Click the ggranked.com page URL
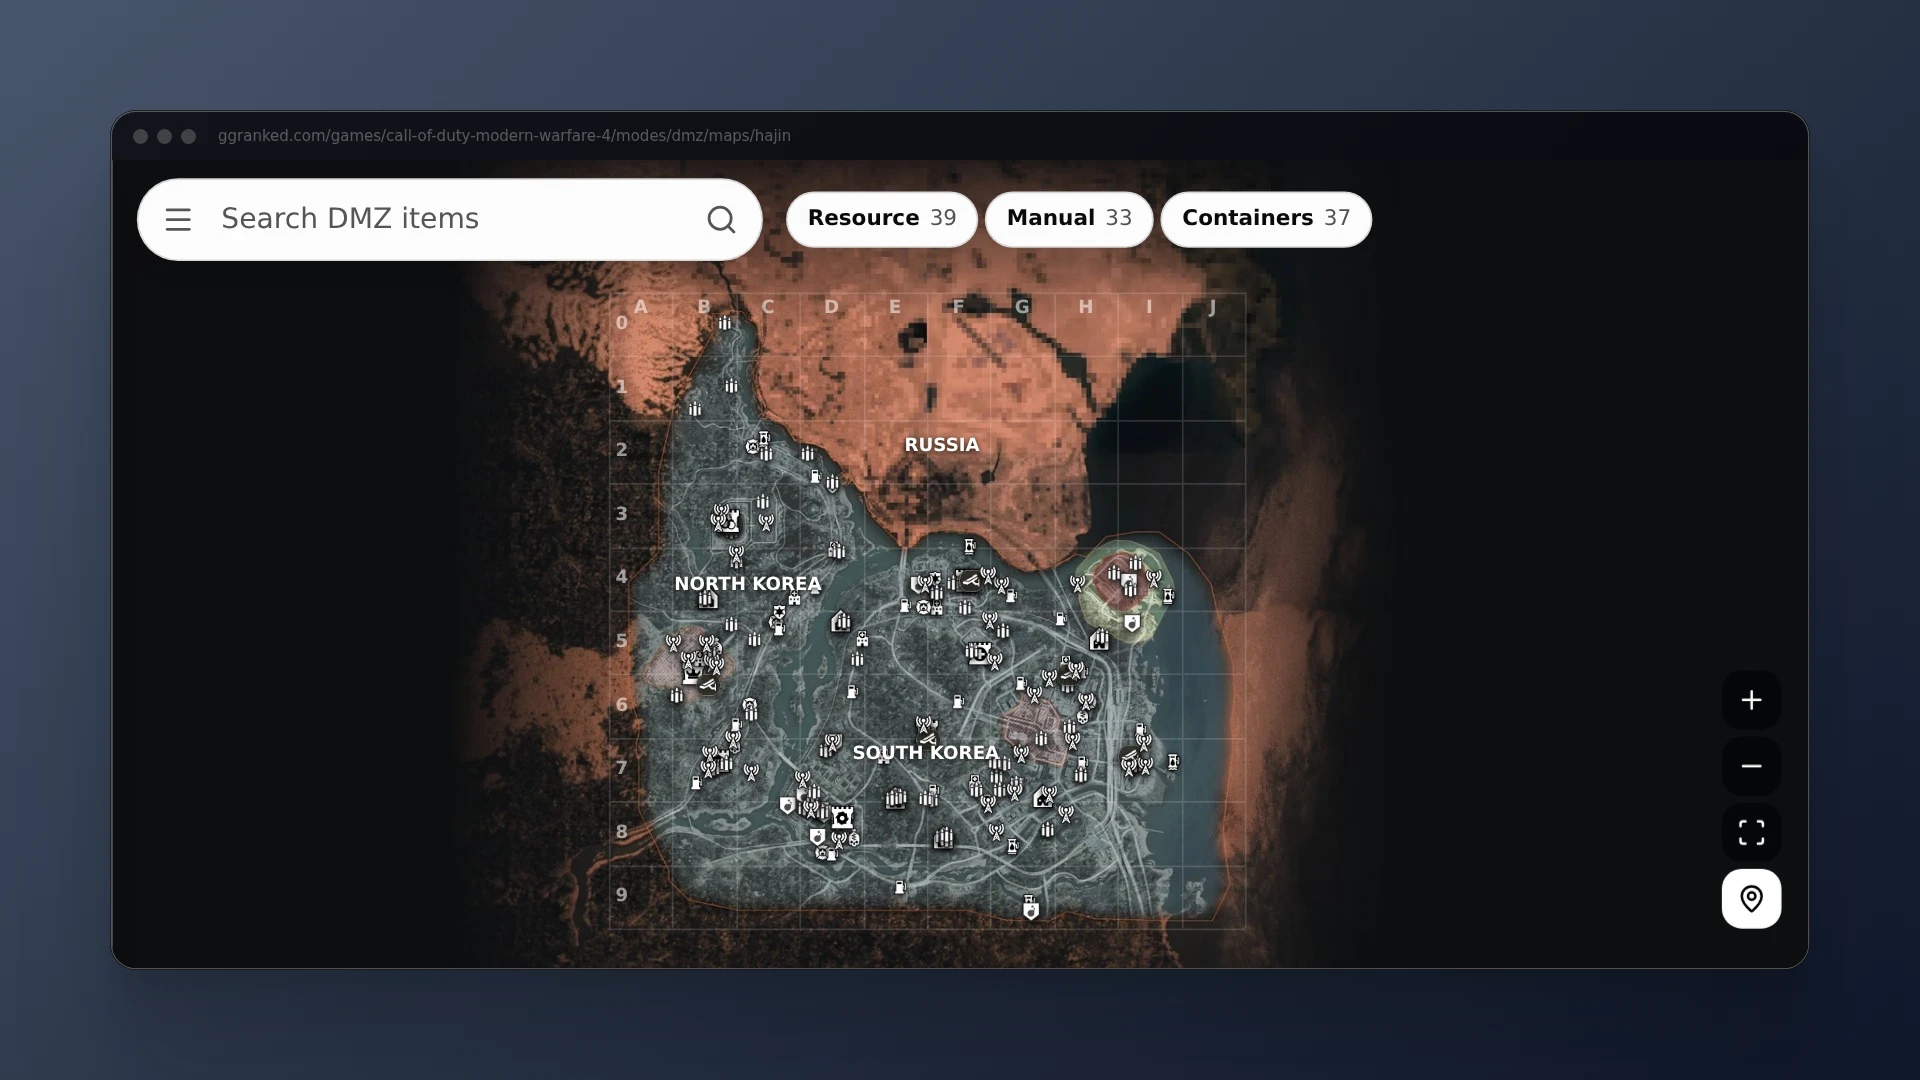The image size is (1920, 1080). (504, 136)
